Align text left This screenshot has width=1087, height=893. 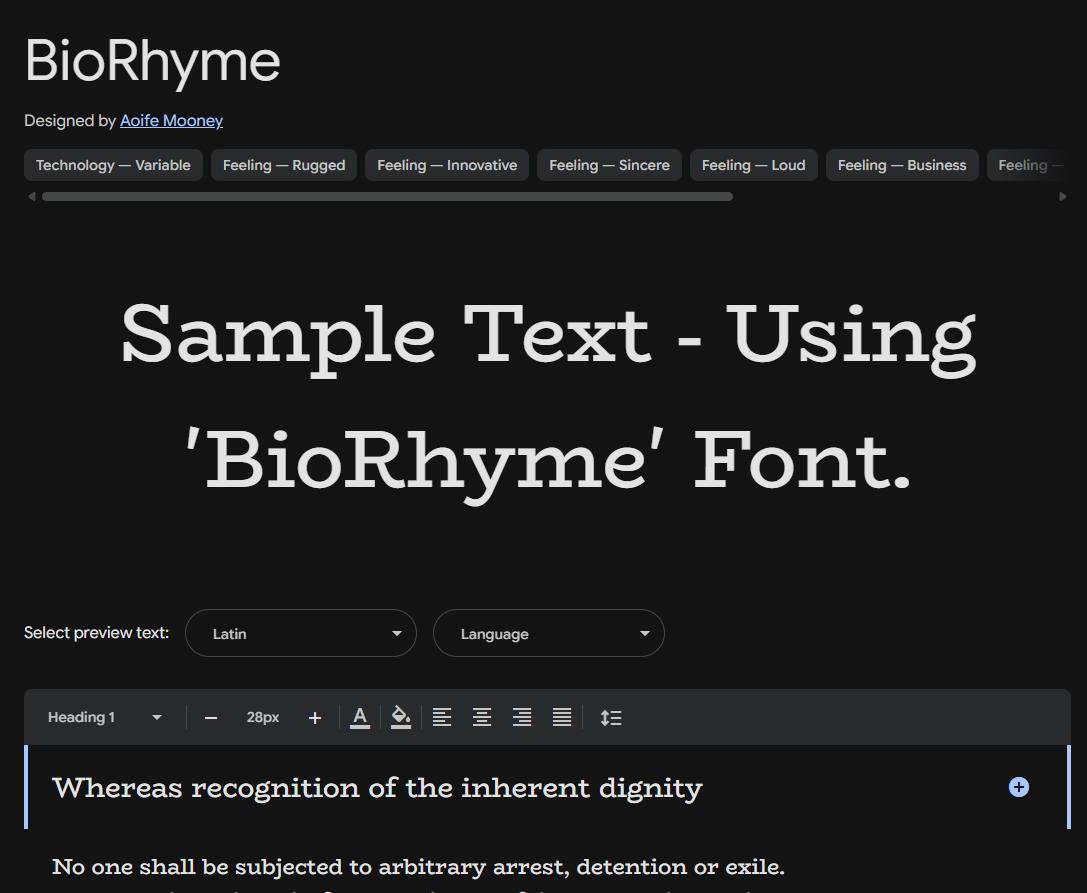pos(442,718)
